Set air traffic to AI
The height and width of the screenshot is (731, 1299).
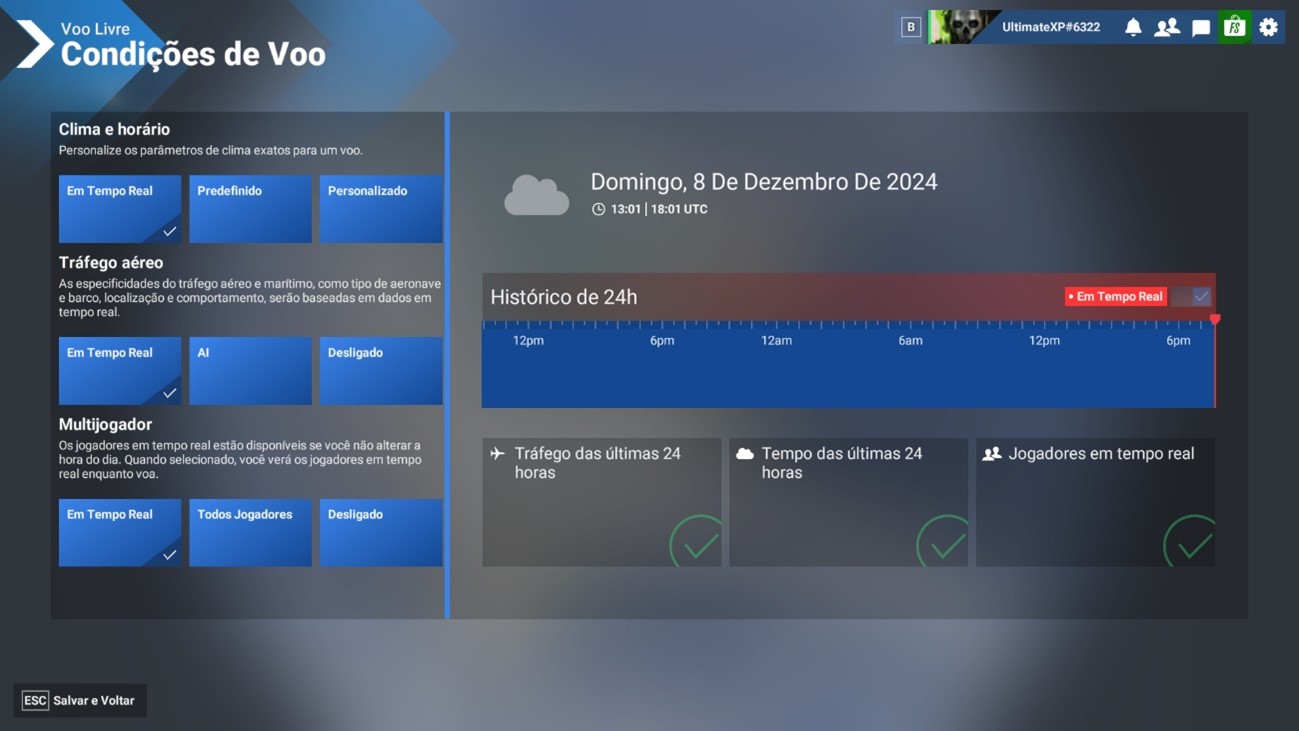point(250,370)
